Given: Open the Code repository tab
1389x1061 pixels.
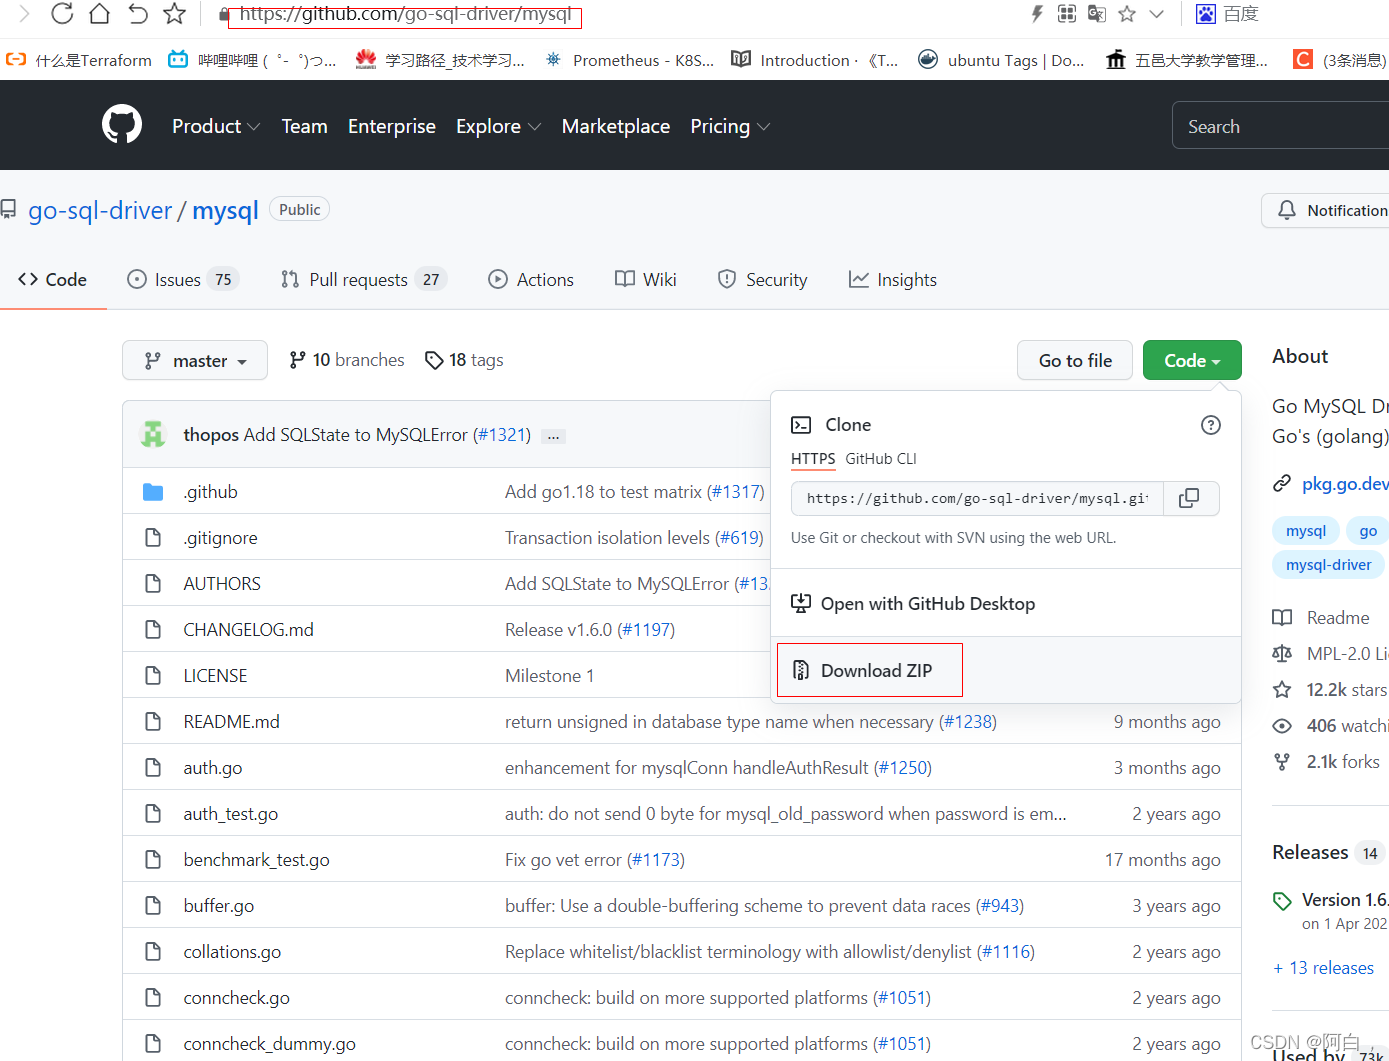Looking at the screenshot, I should click(53, 280).
